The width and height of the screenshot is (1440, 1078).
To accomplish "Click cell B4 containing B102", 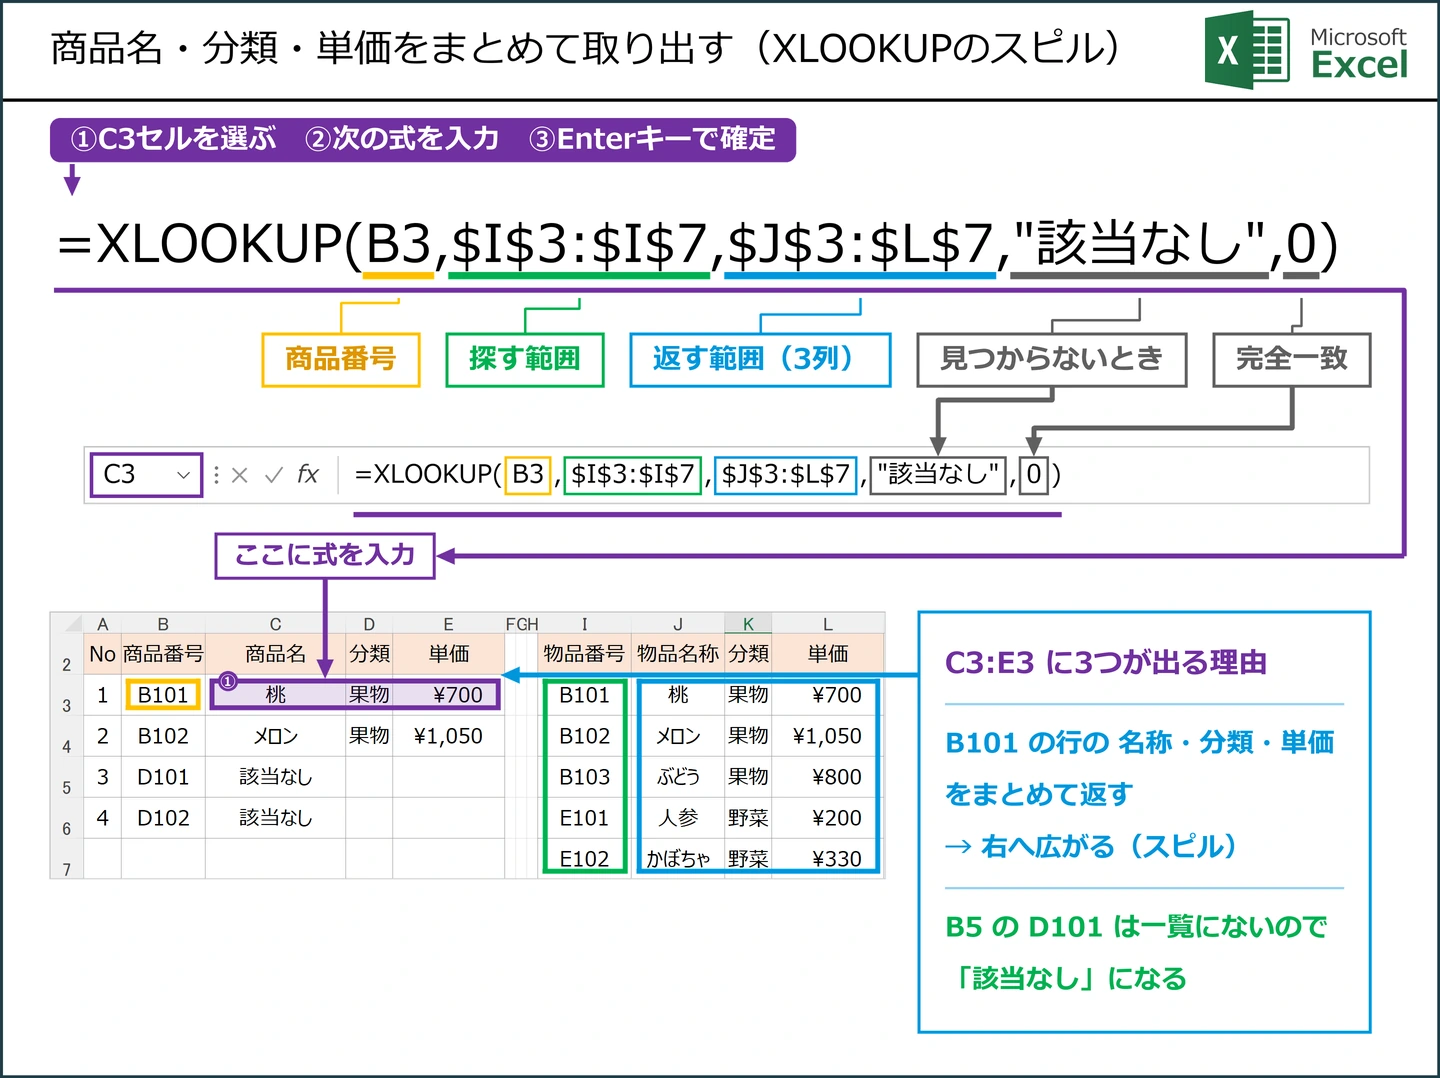I will pyautogui.click(x=163, y=736).
